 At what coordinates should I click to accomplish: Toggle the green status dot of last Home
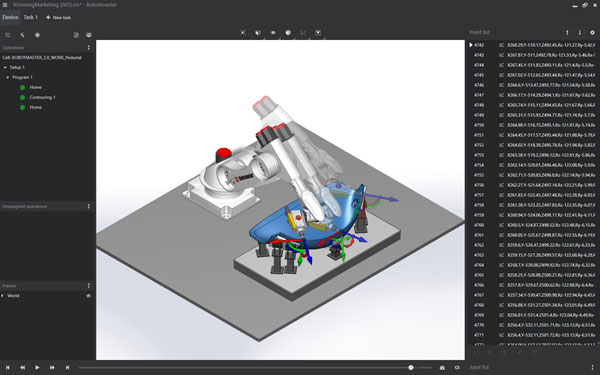[x=22, y=107]
